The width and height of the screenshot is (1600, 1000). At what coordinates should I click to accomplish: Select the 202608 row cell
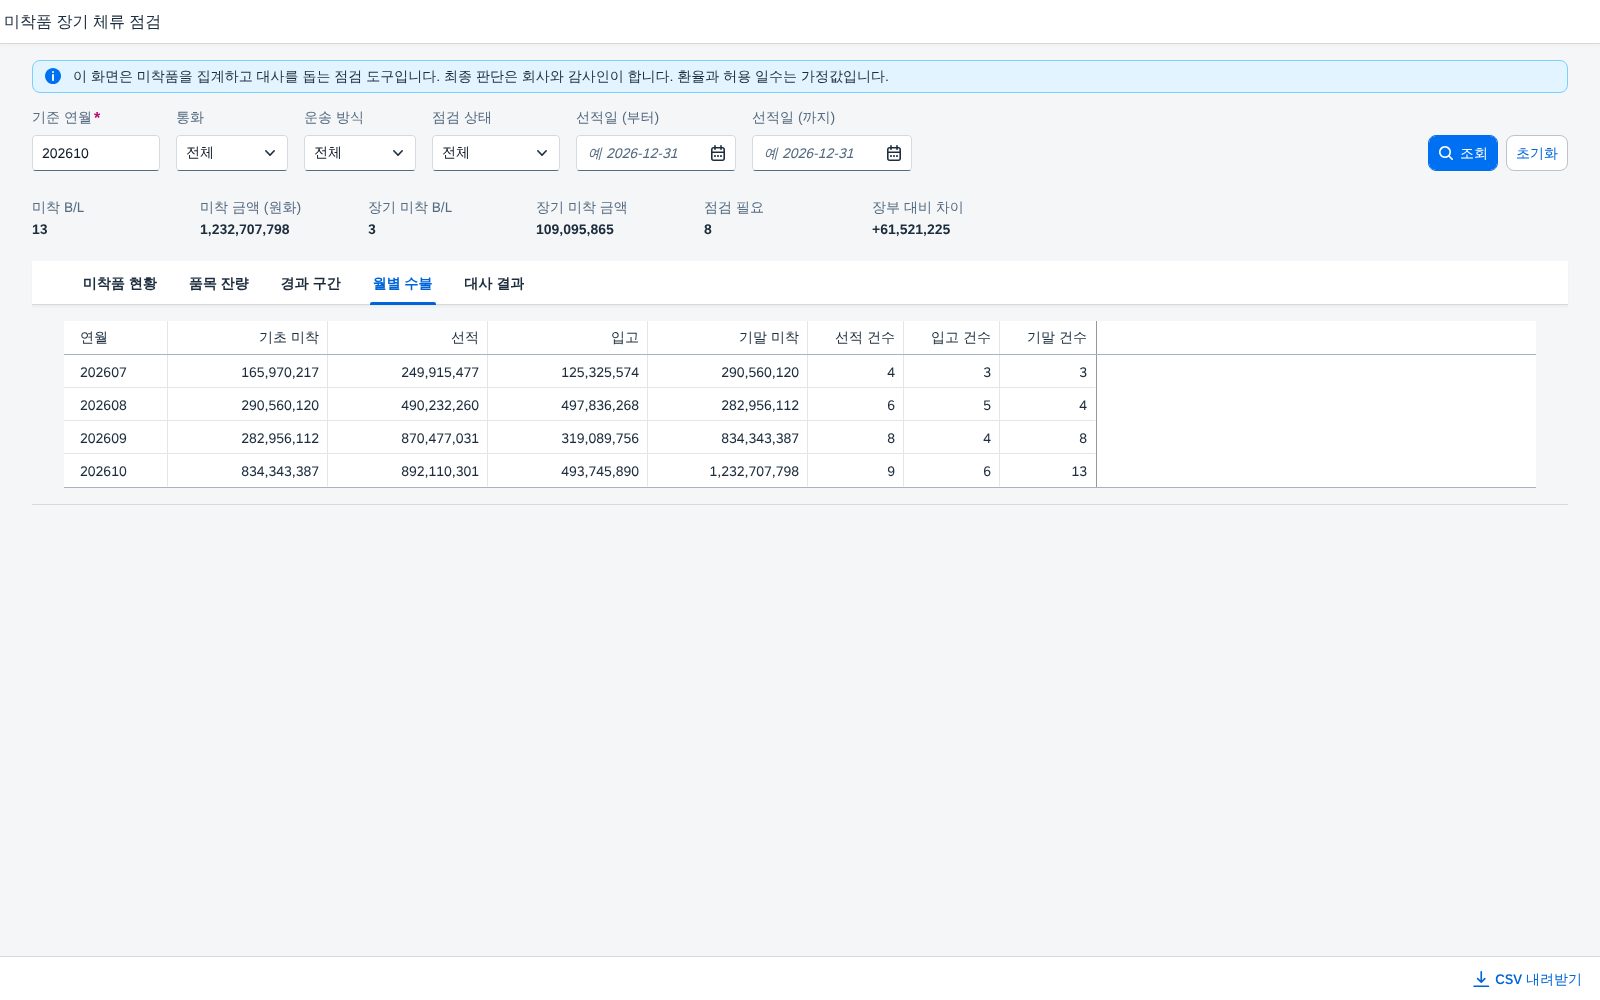[x=116, y=405]
